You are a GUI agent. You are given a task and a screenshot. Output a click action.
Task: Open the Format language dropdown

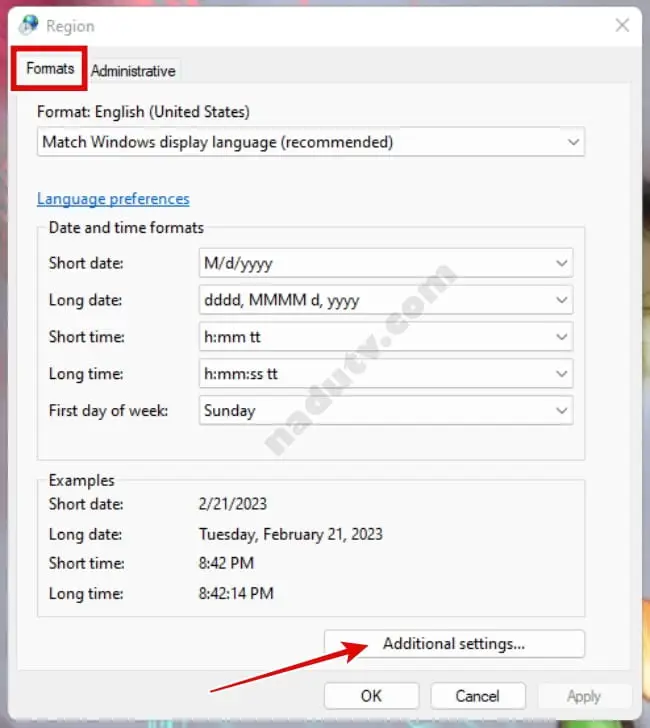(x=311, y=142)
